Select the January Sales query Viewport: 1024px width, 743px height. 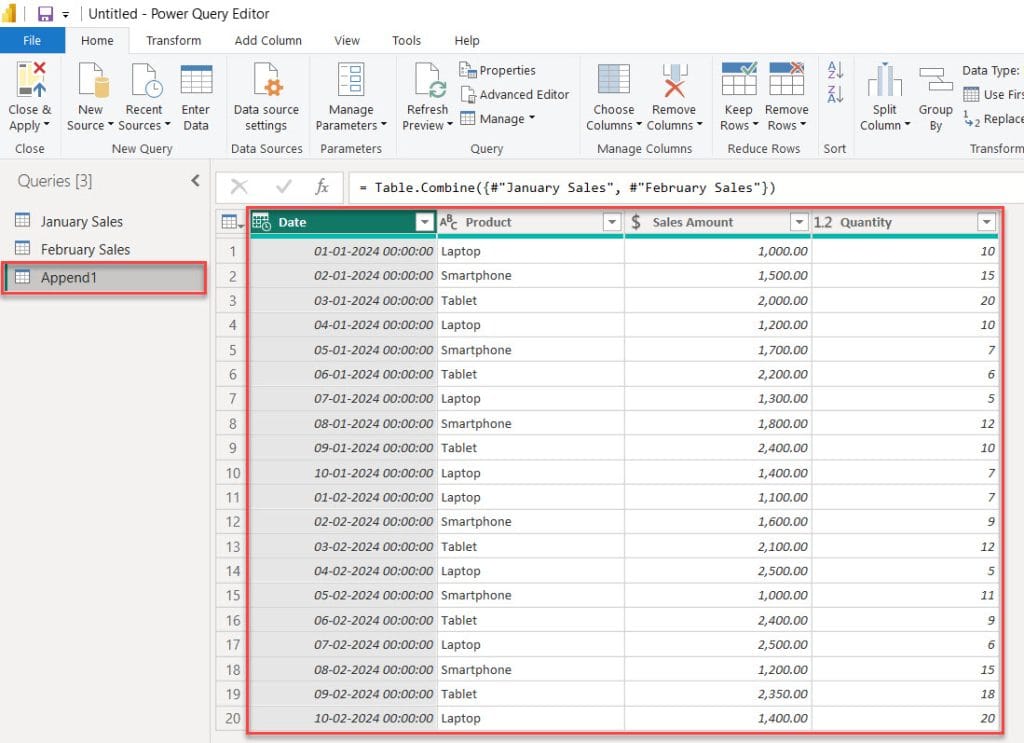104,221
